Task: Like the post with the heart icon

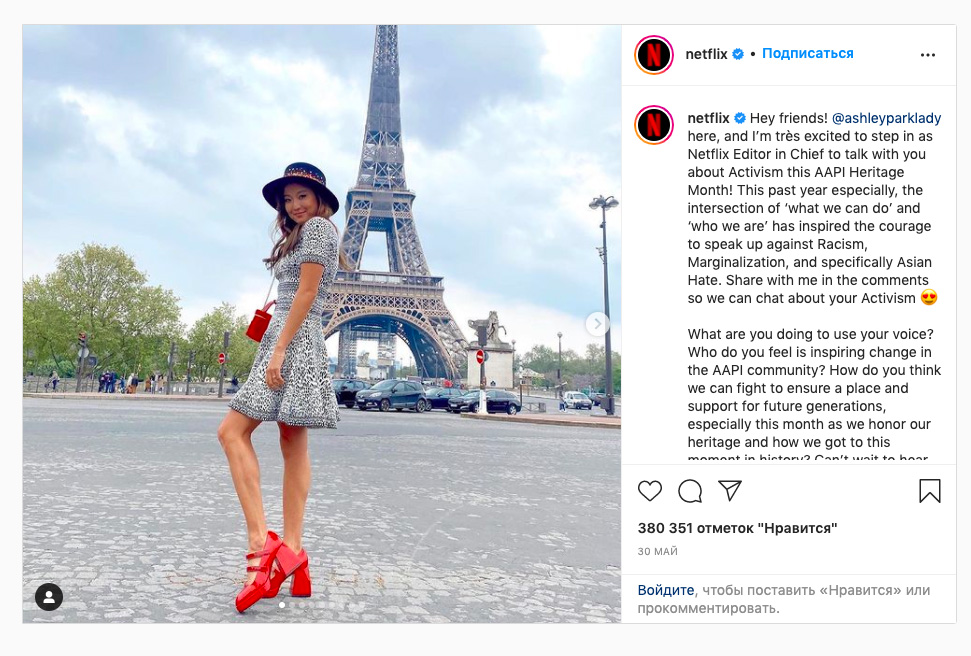Action: click(650, 491)
